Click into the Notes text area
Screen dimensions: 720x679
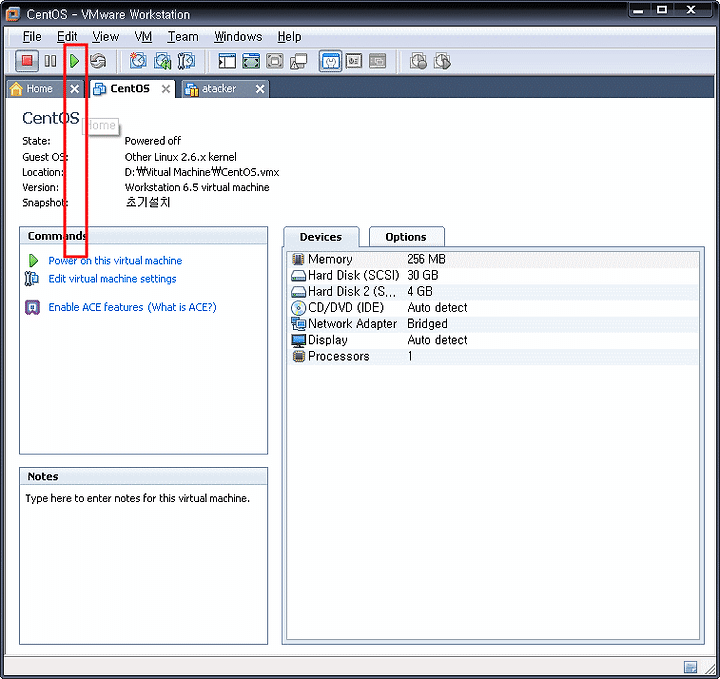(143, 565)
